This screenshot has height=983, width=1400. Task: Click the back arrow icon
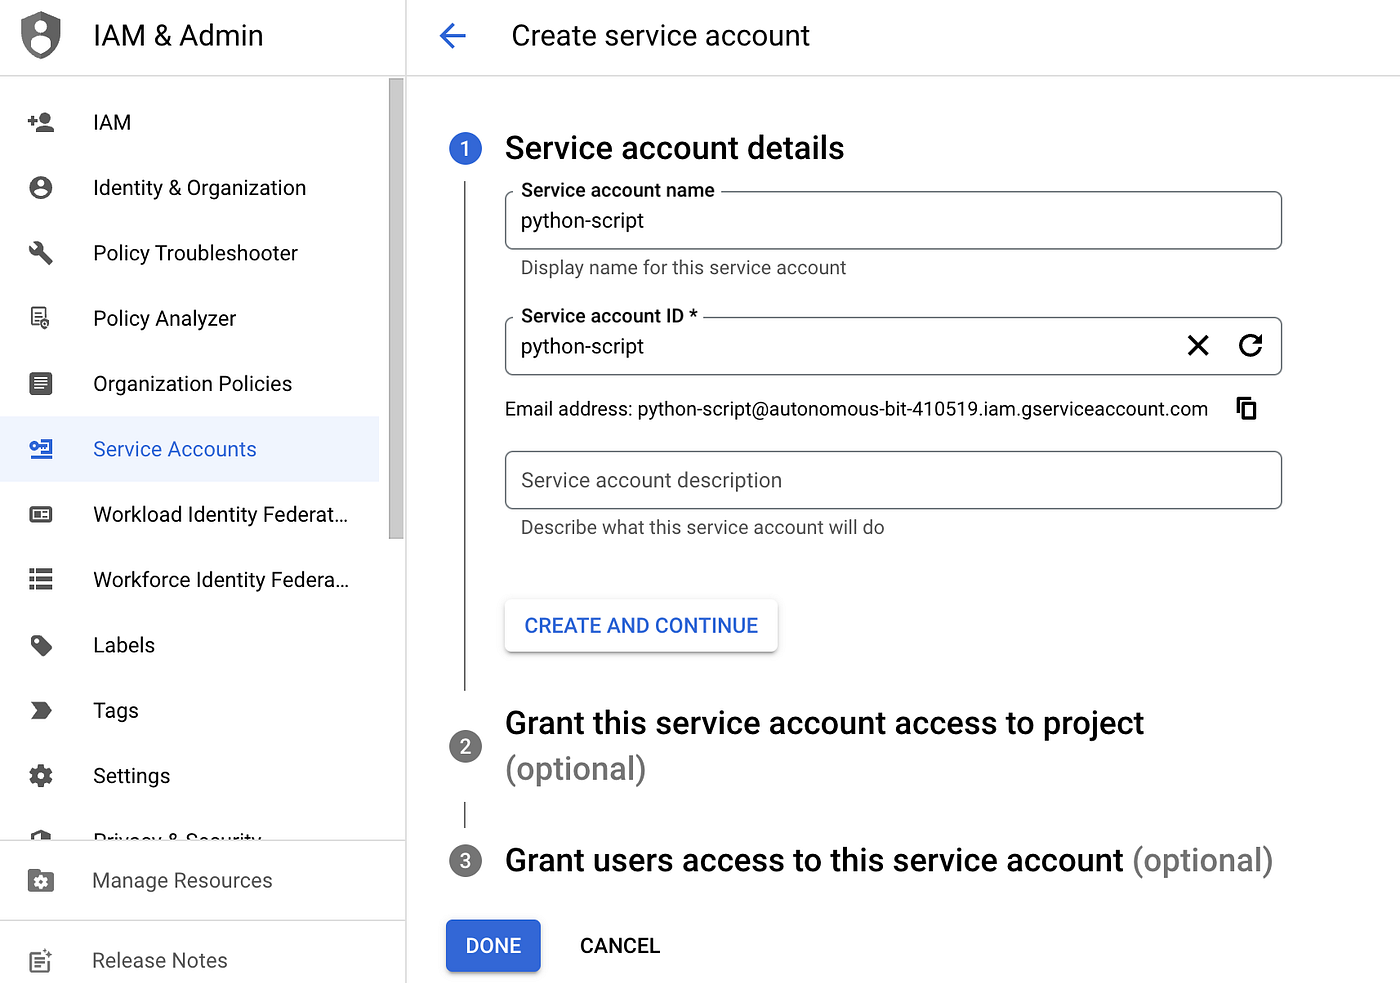453,36
